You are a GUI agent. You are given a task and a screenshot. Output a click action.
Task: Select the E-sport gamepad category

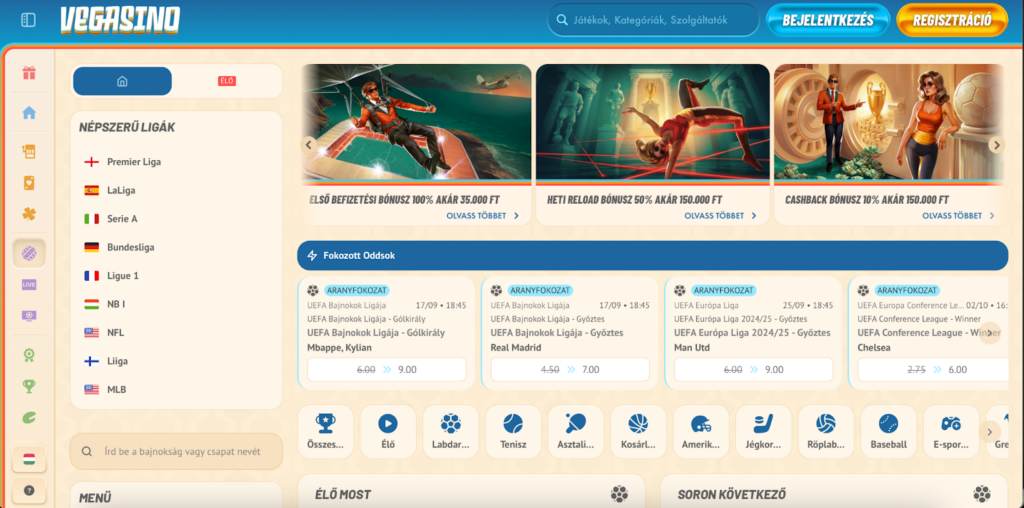[951, 432]
